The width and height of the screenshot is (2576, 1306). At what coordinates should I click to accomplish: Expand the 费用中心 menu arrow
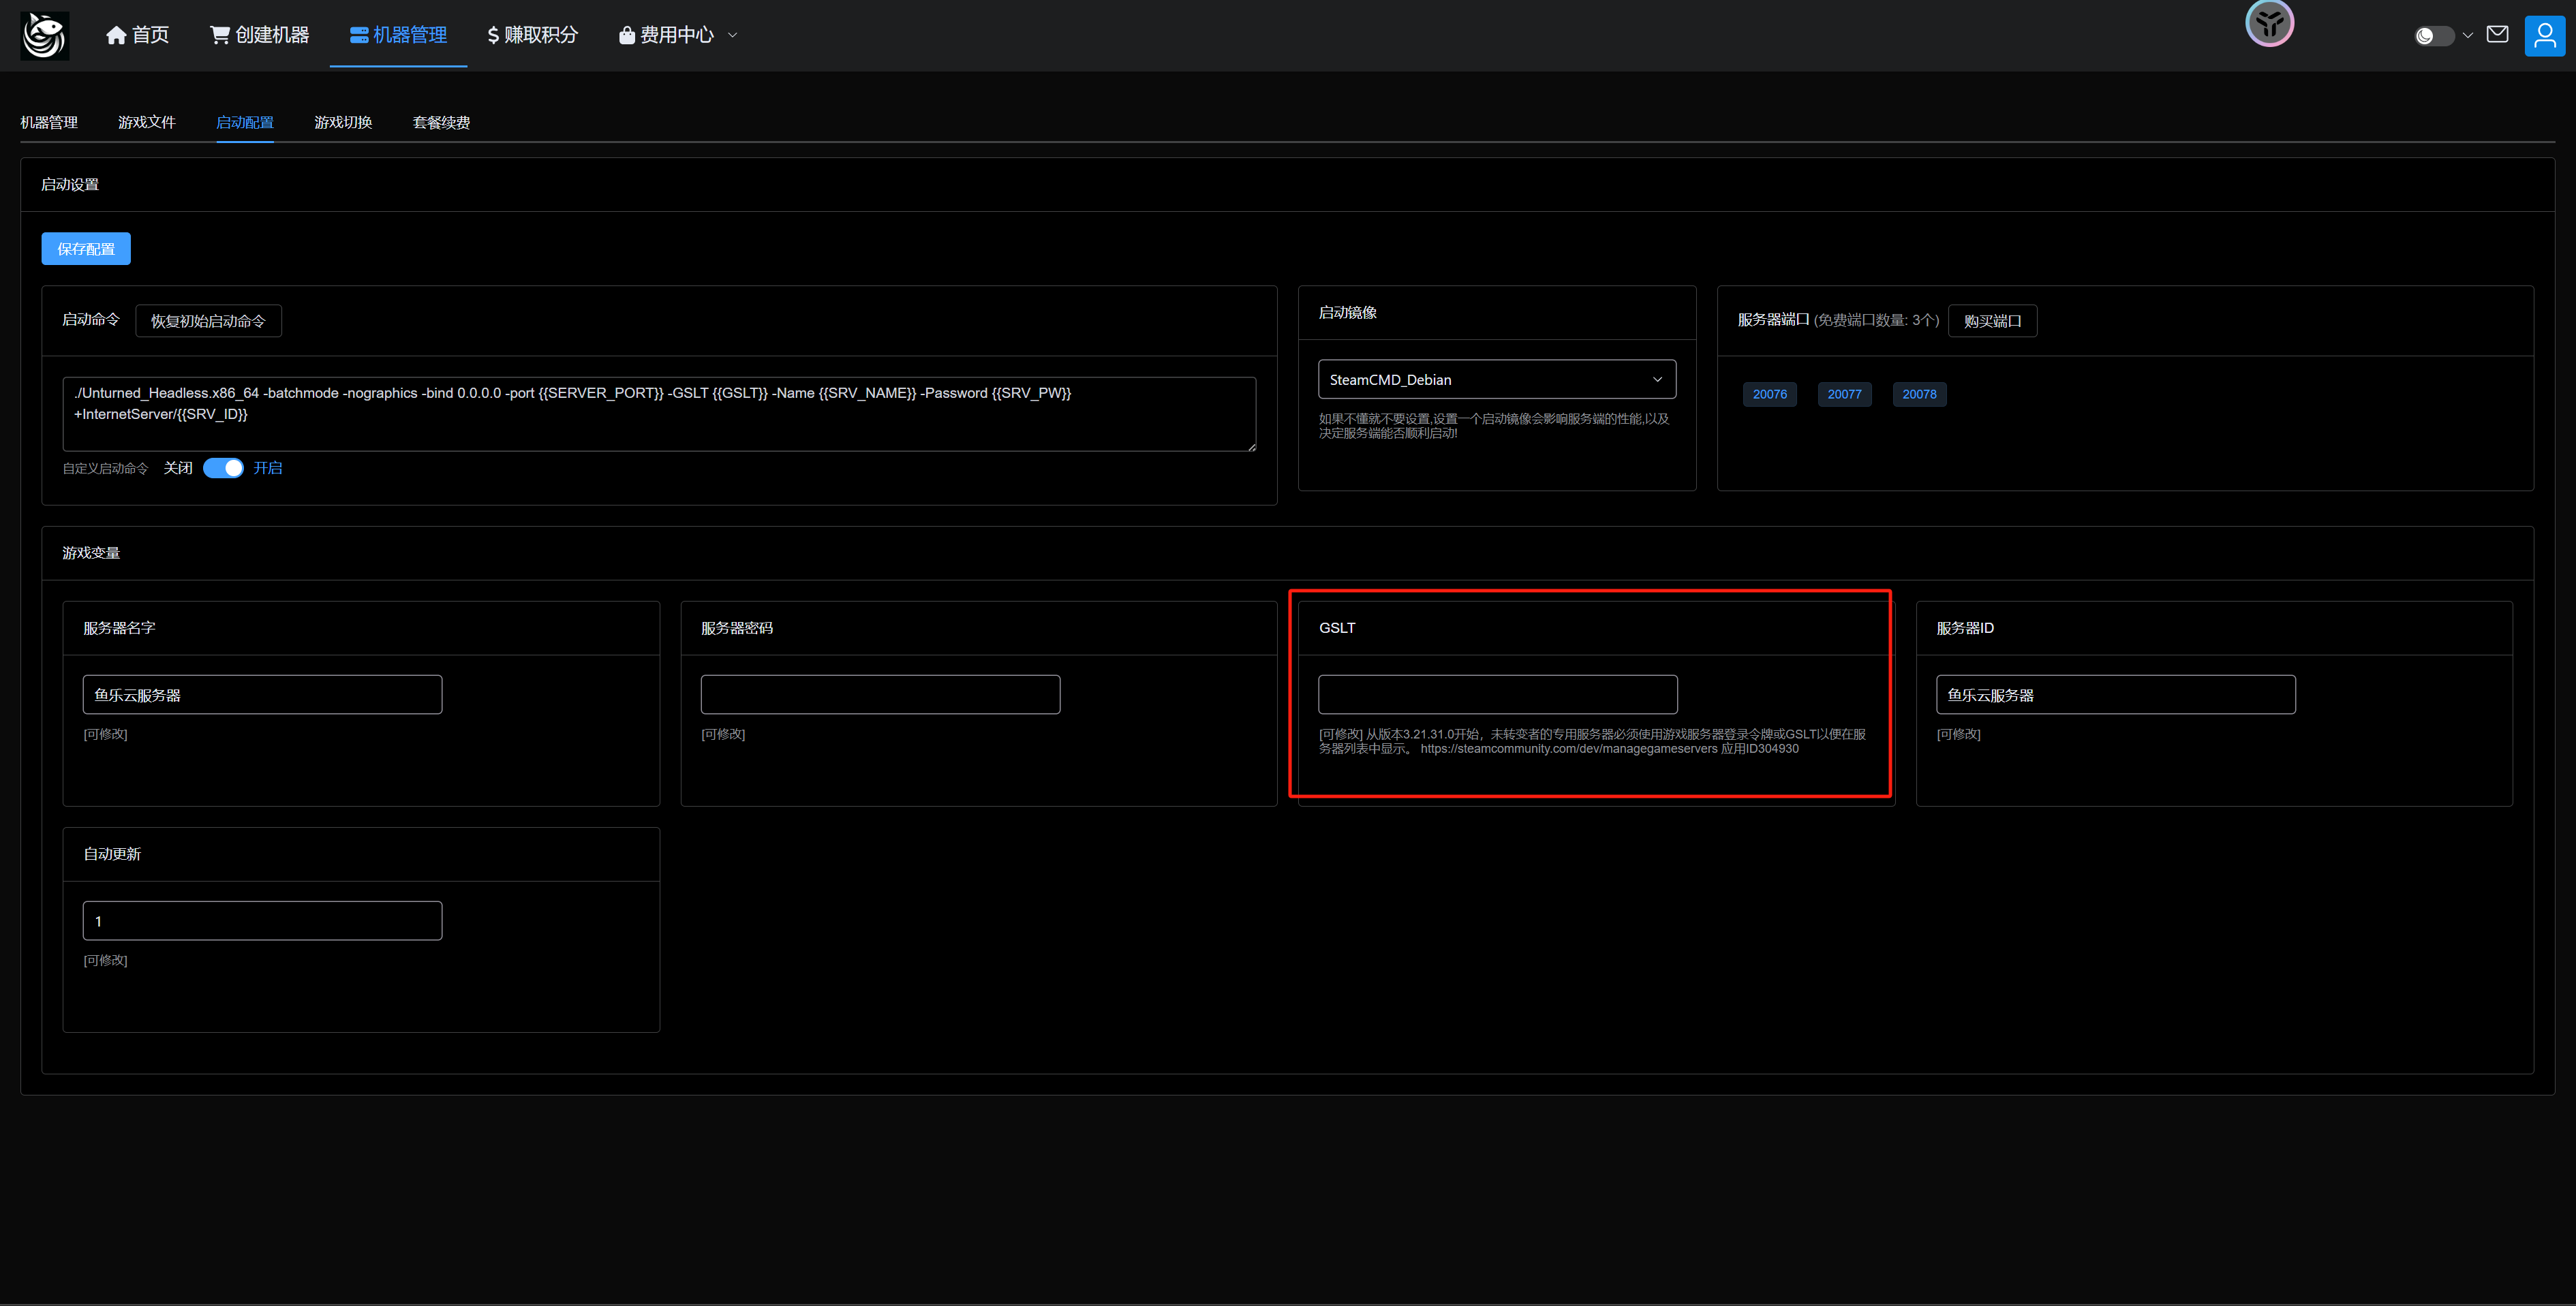pos(733,35)
